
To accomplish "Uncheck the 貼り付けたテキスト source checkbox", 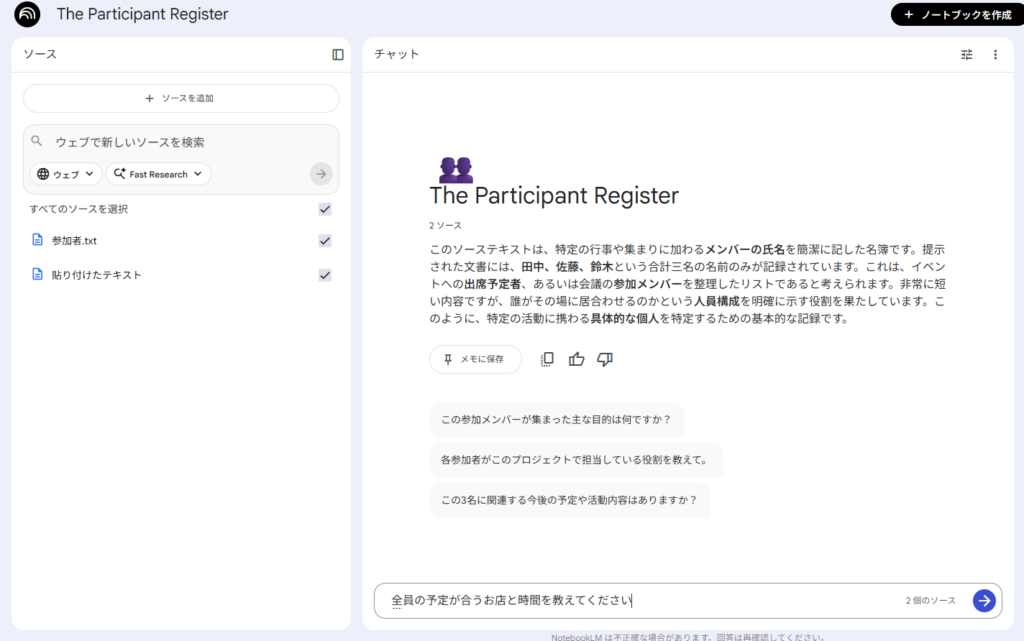I will tap(325, 275).
